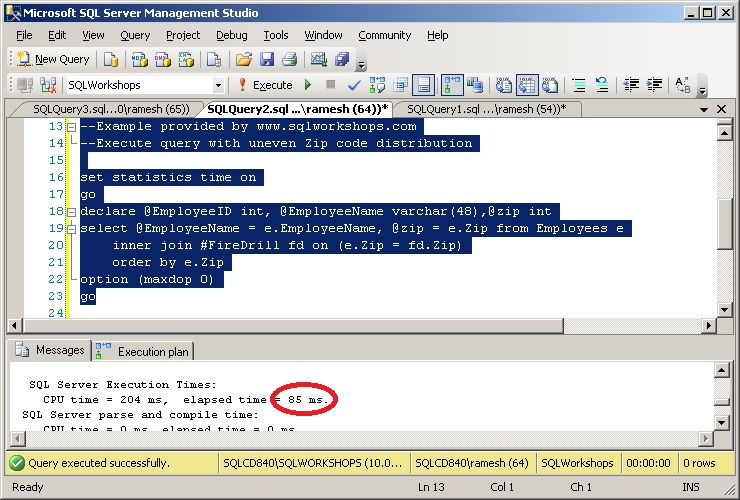Viewport: 740px width, 500px height.
Task: Click the Messages pane scroll down arrow
Action: point(722,422)
